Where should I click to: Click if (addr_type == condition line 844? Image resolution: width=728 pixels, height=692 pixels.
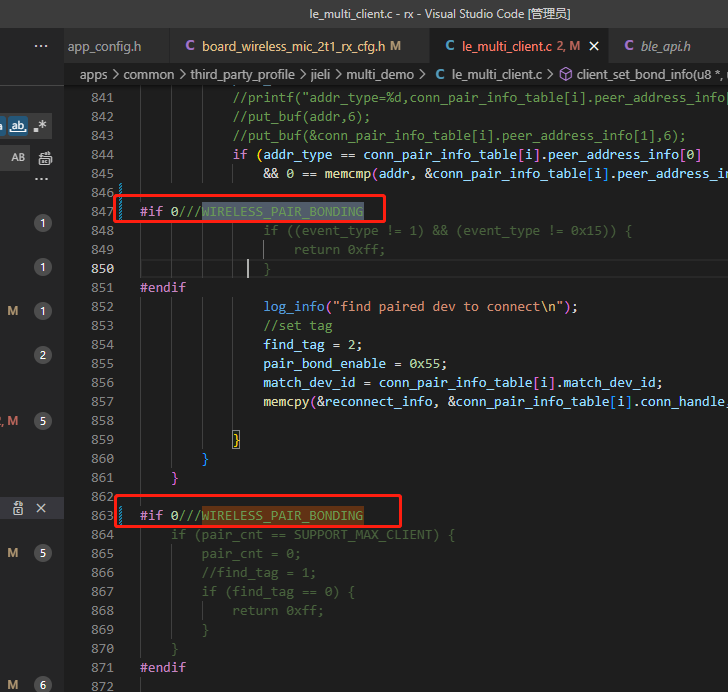pyautogui.click(x=467, y=155)
